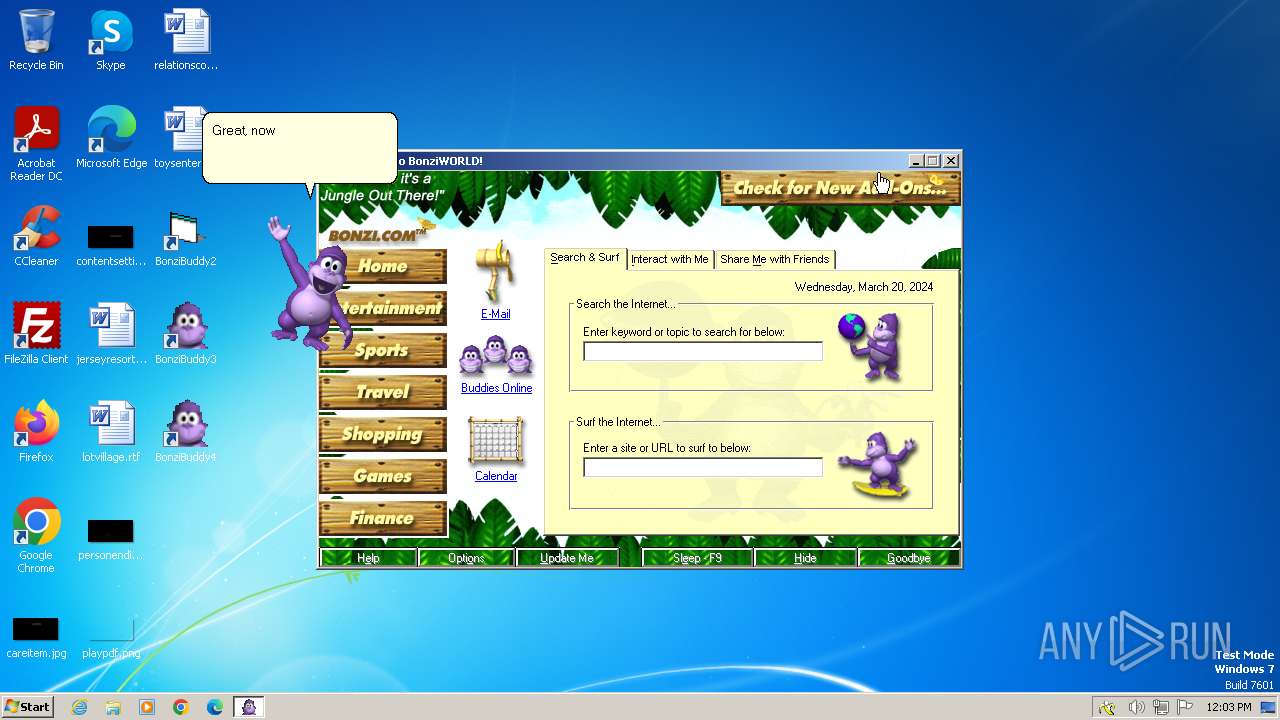1280x720 pixels.
Task: Focus the site or URL input field
Action: pos(703,467)
